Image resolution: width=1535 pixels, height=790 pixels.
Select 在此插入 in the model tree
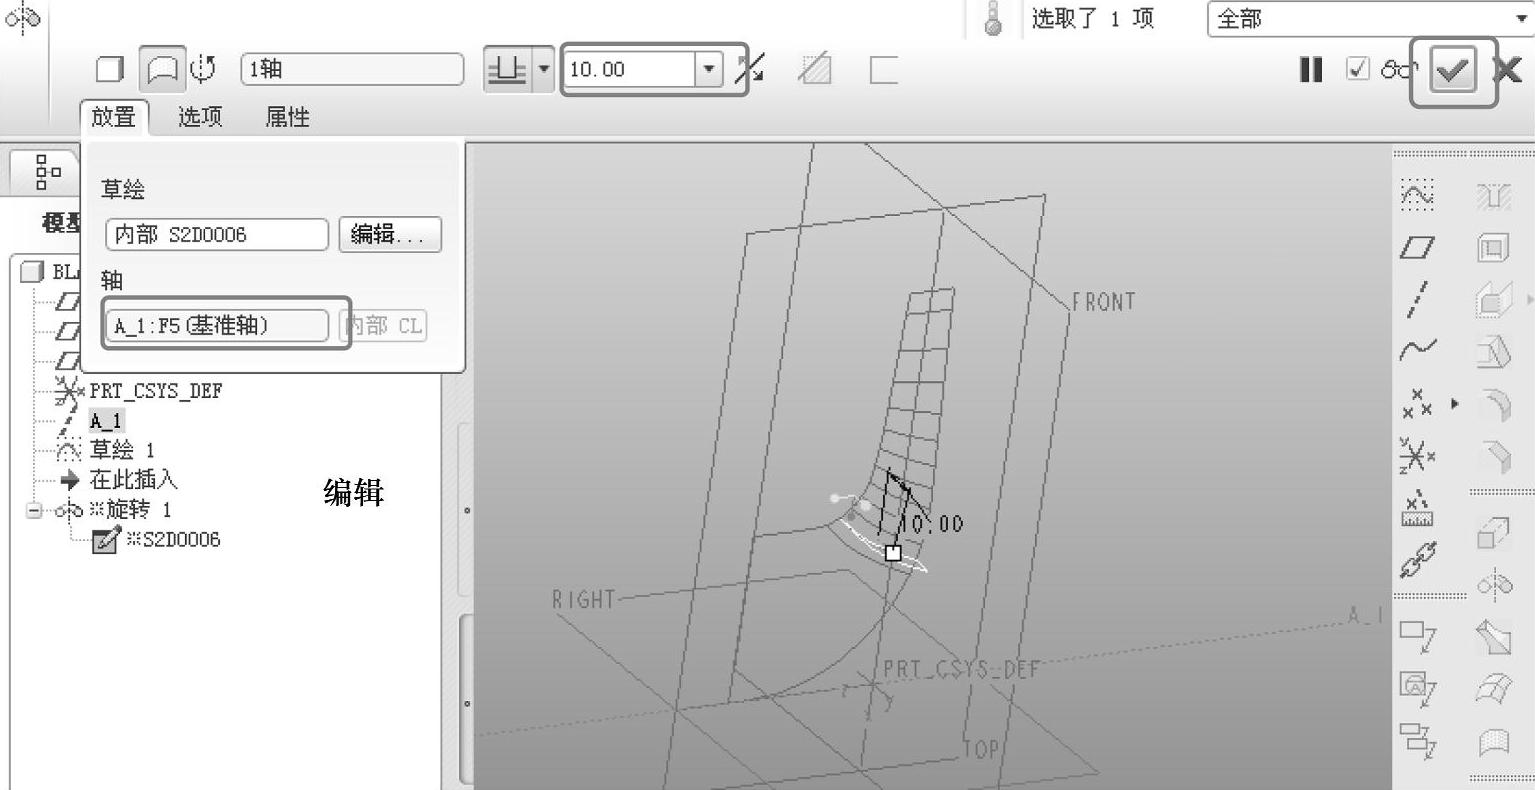point(133,480)
